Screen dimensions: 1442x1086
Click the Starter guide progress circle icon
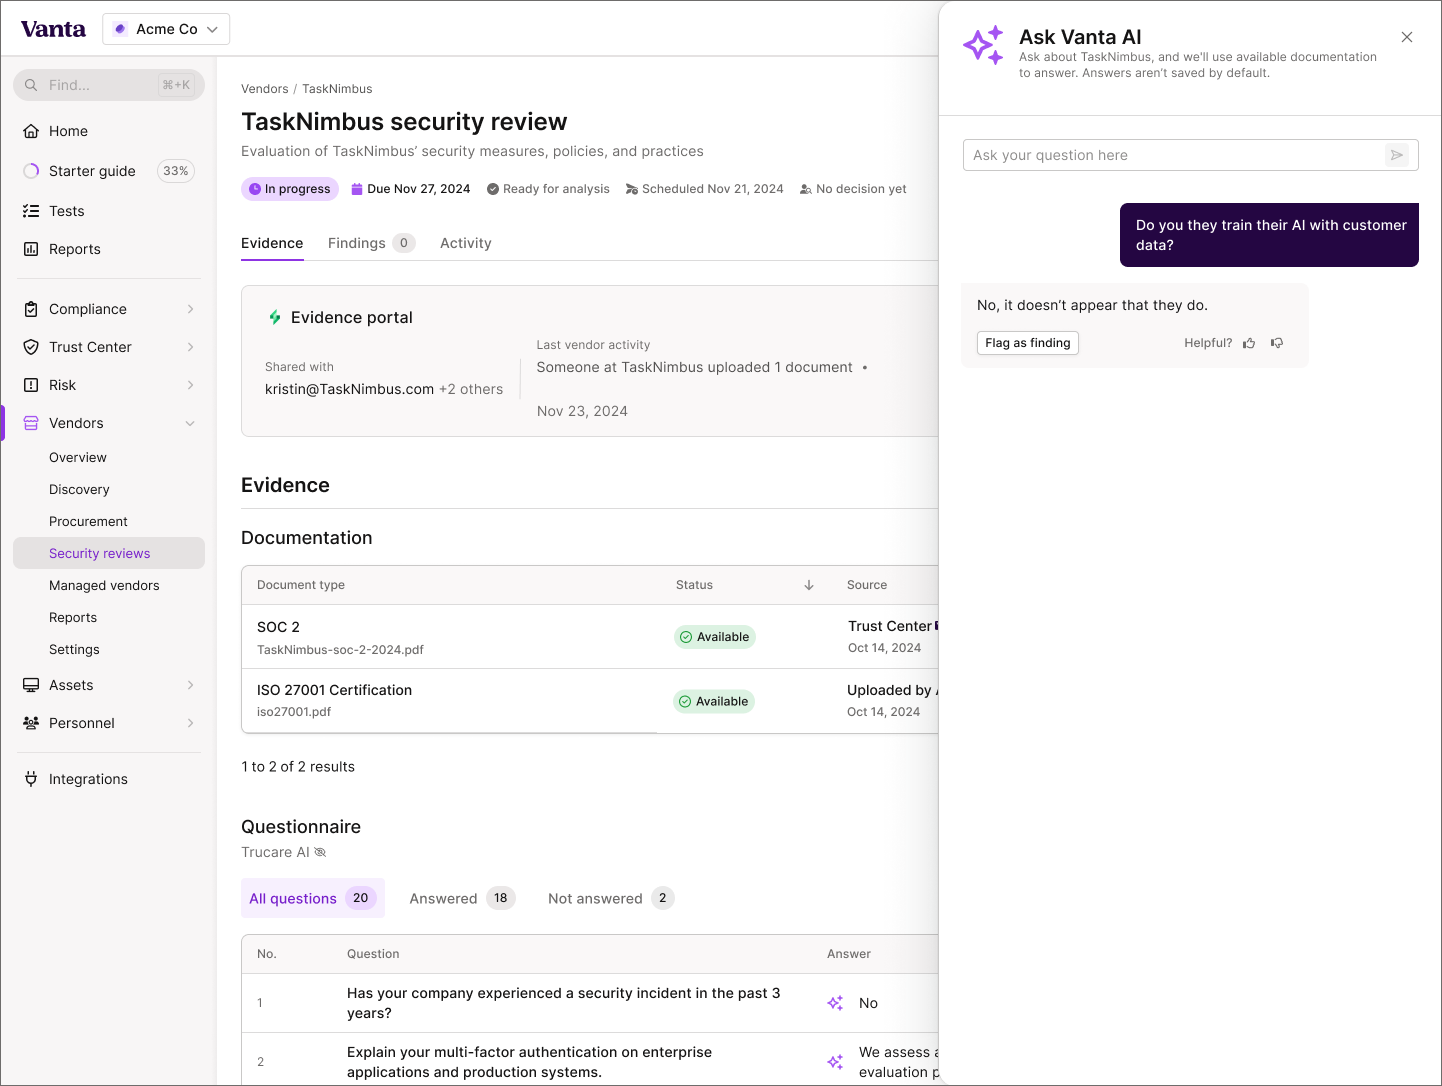tap(31, 171)
